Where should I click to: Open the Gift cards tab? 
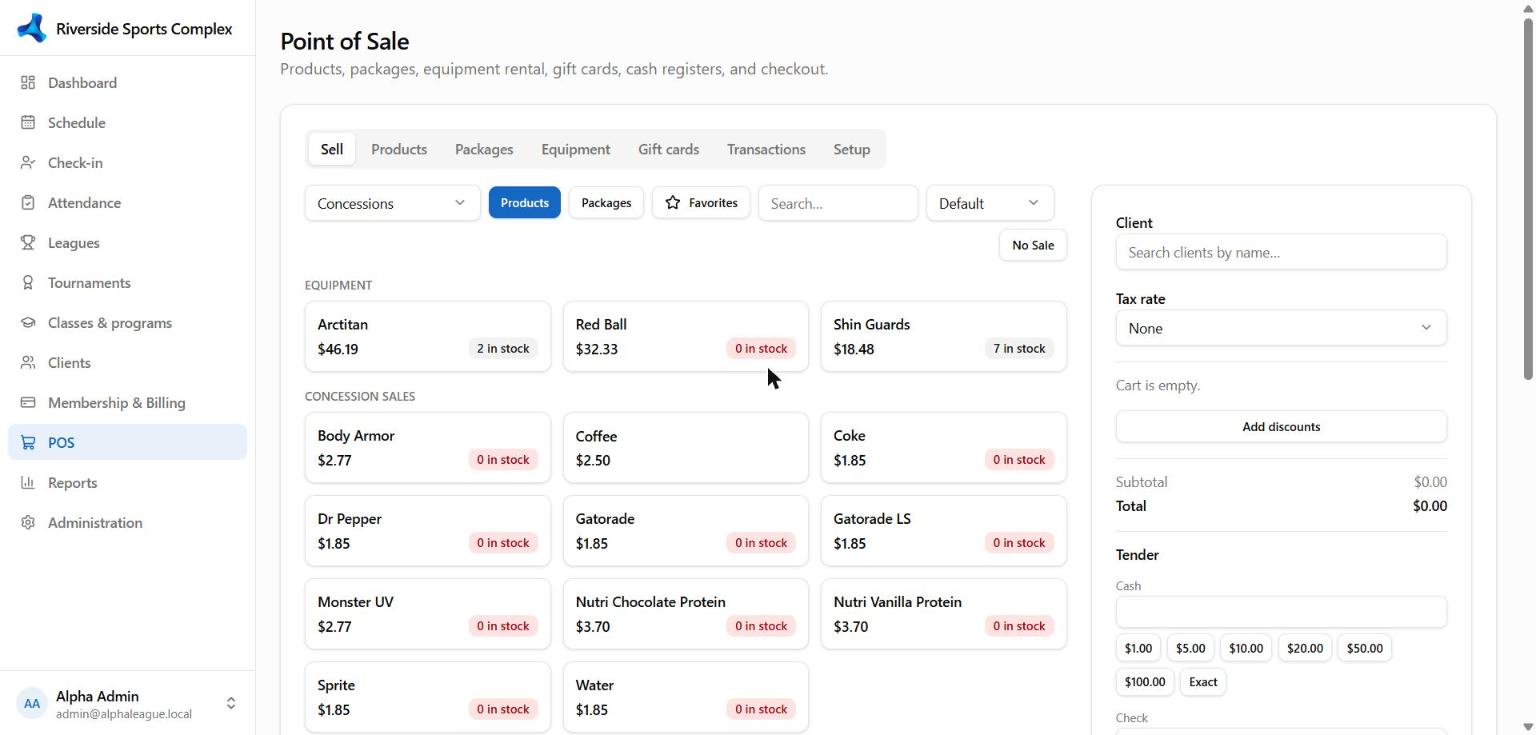(x=669, y=149)
